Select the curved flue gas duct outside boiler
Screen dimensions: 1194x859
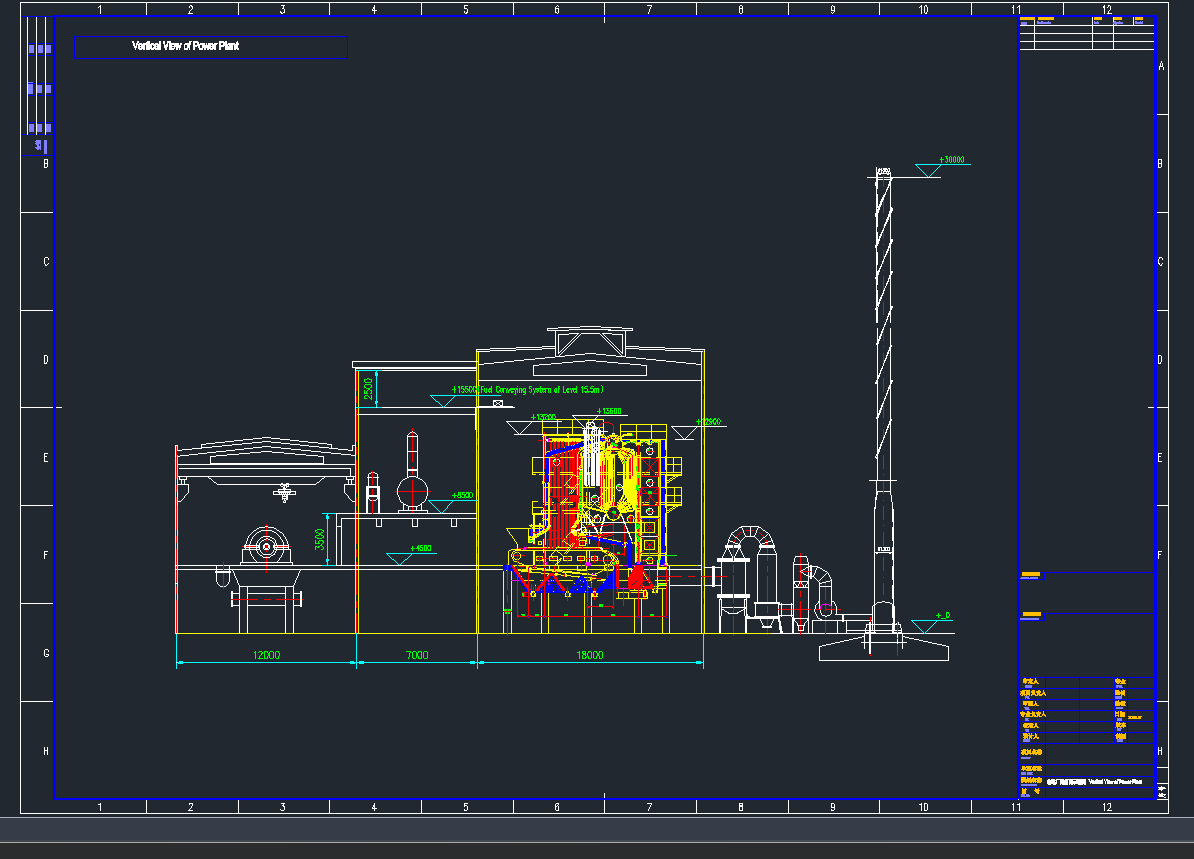point(750,538)
